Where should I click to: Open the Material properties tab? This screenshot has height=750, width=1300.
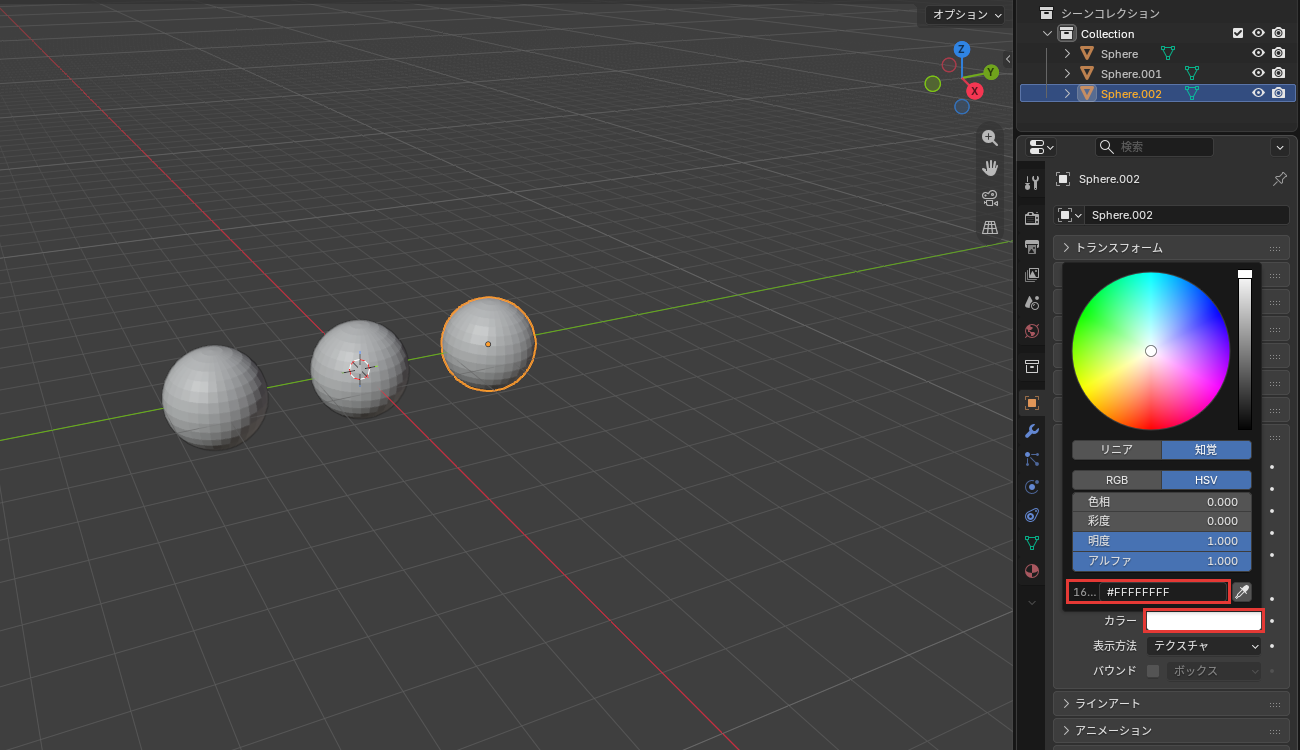(1032, 571)
